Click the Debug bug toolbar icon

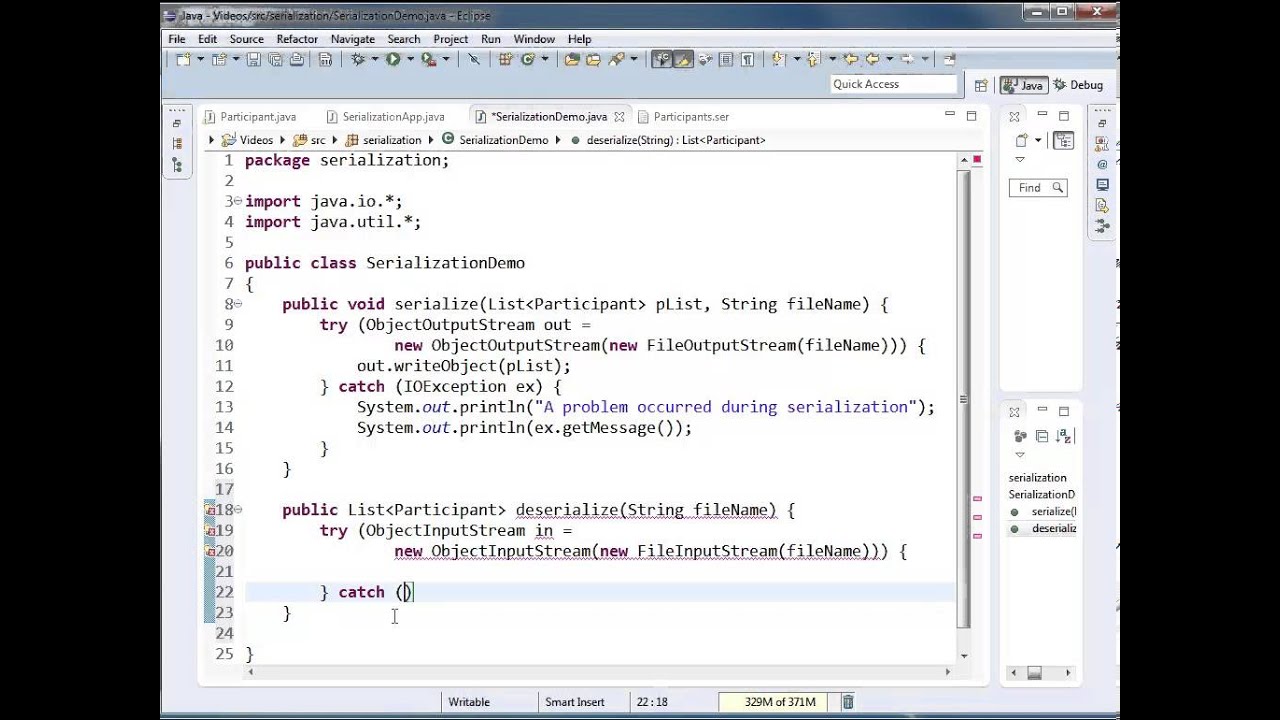(x=358, y=60)
